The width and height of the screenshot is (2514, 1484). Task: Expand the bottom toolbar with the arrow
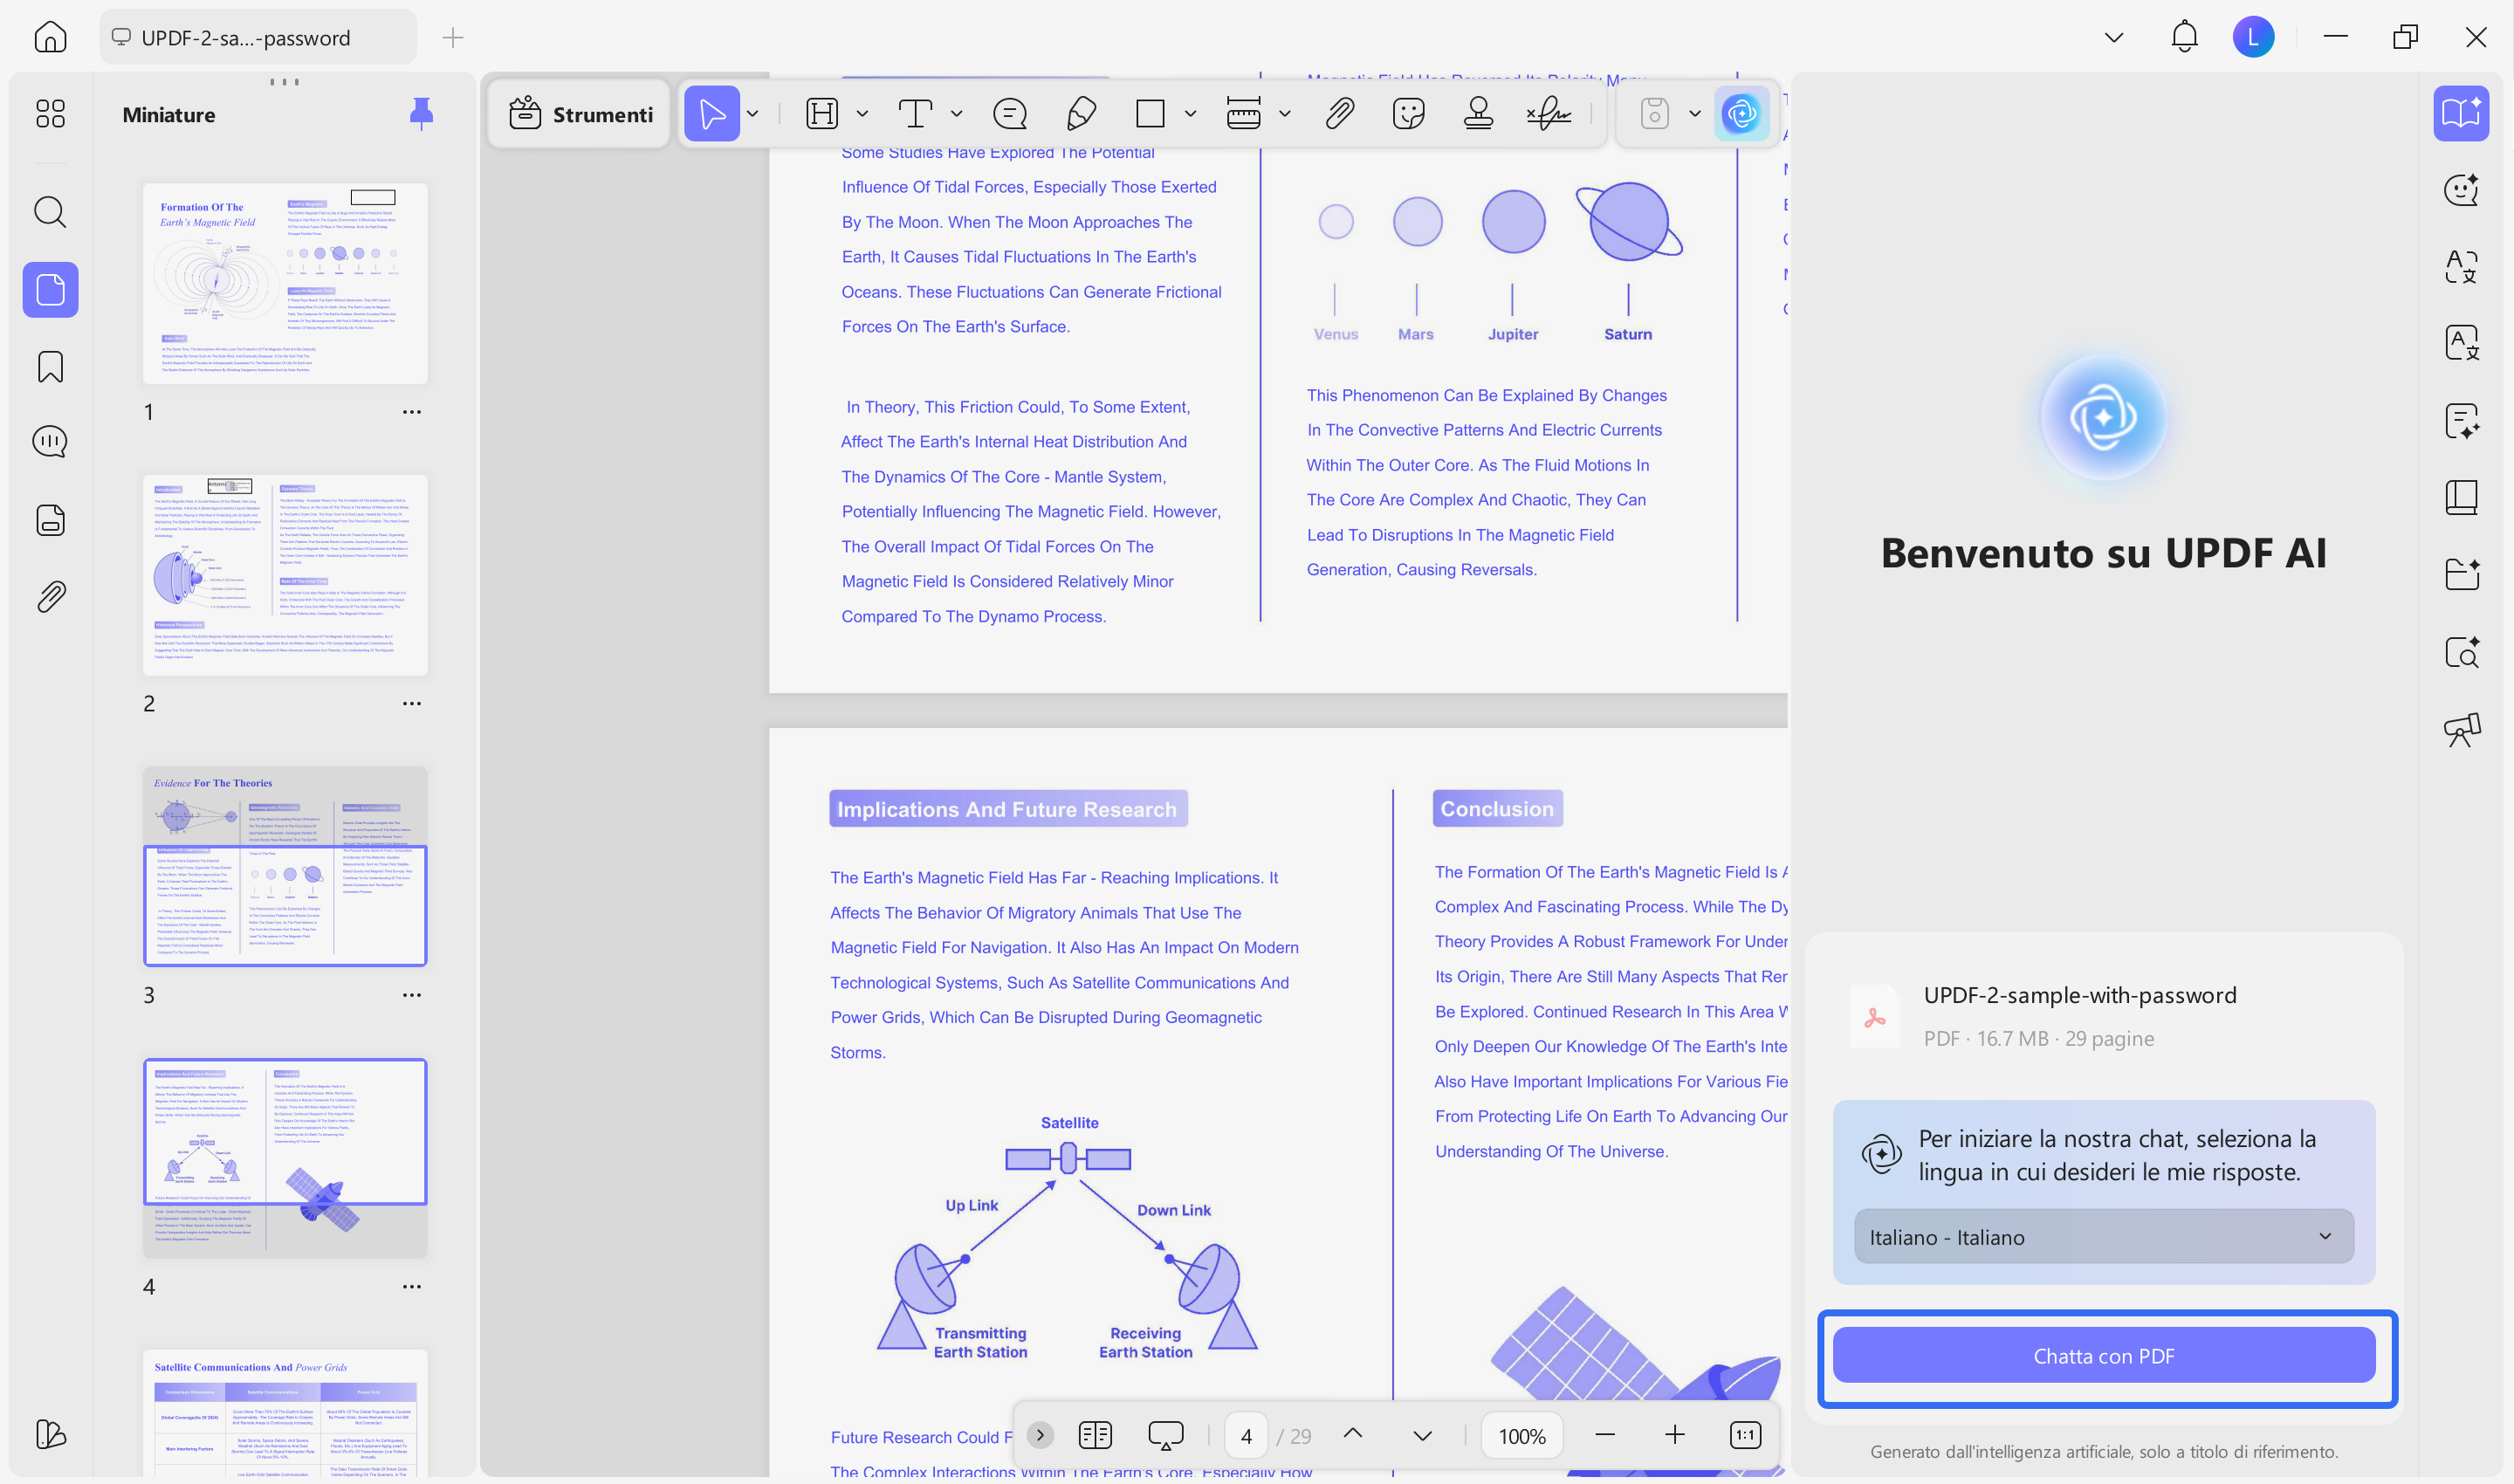point(1040,1436)
